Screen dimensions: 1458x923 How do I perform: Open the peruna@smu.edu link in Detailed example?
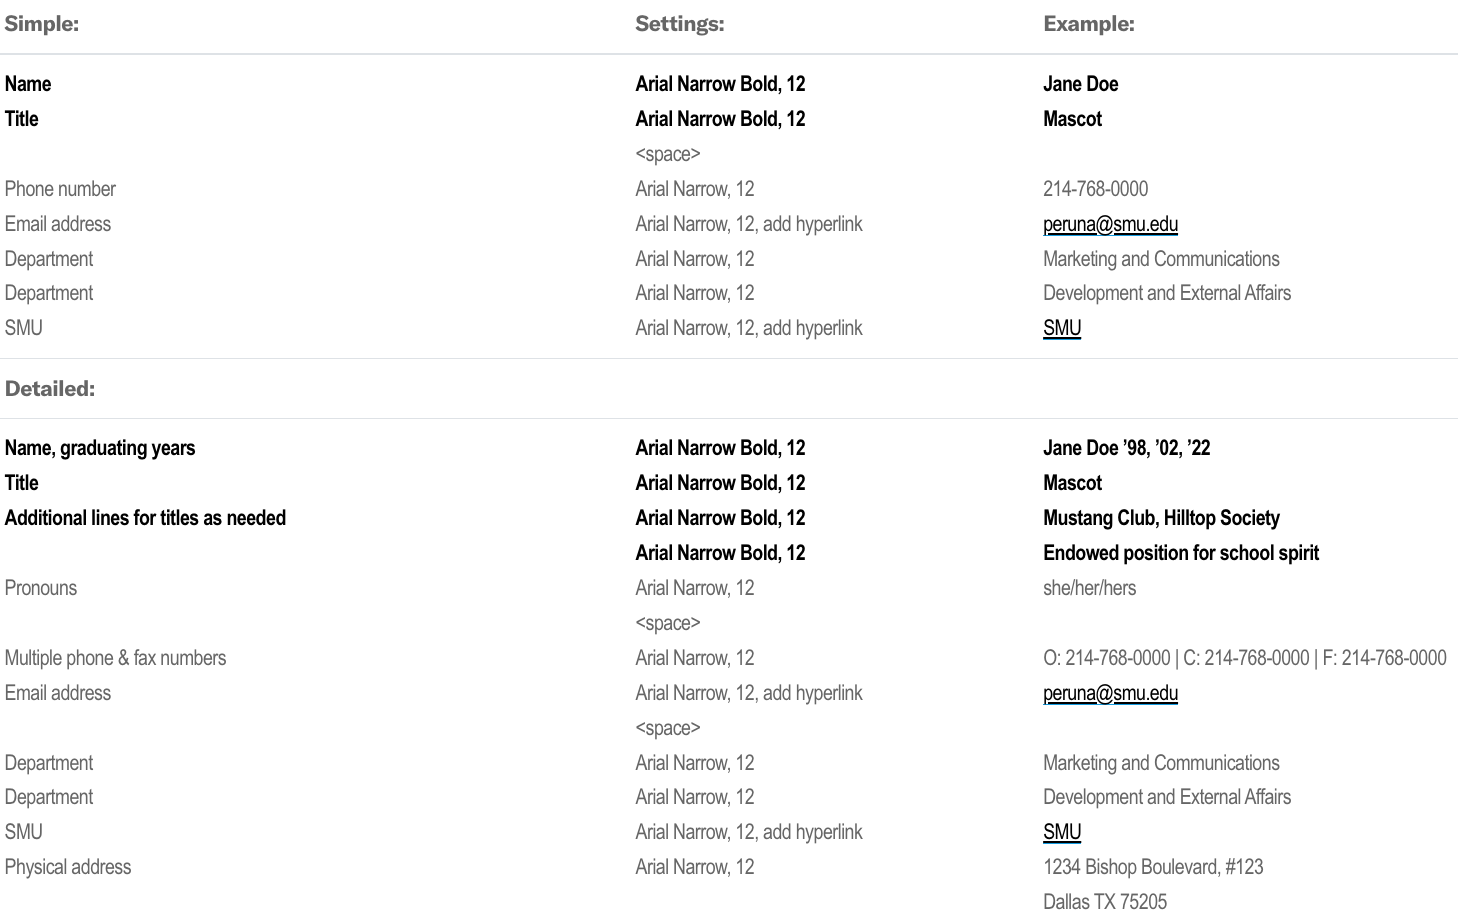1110,693
